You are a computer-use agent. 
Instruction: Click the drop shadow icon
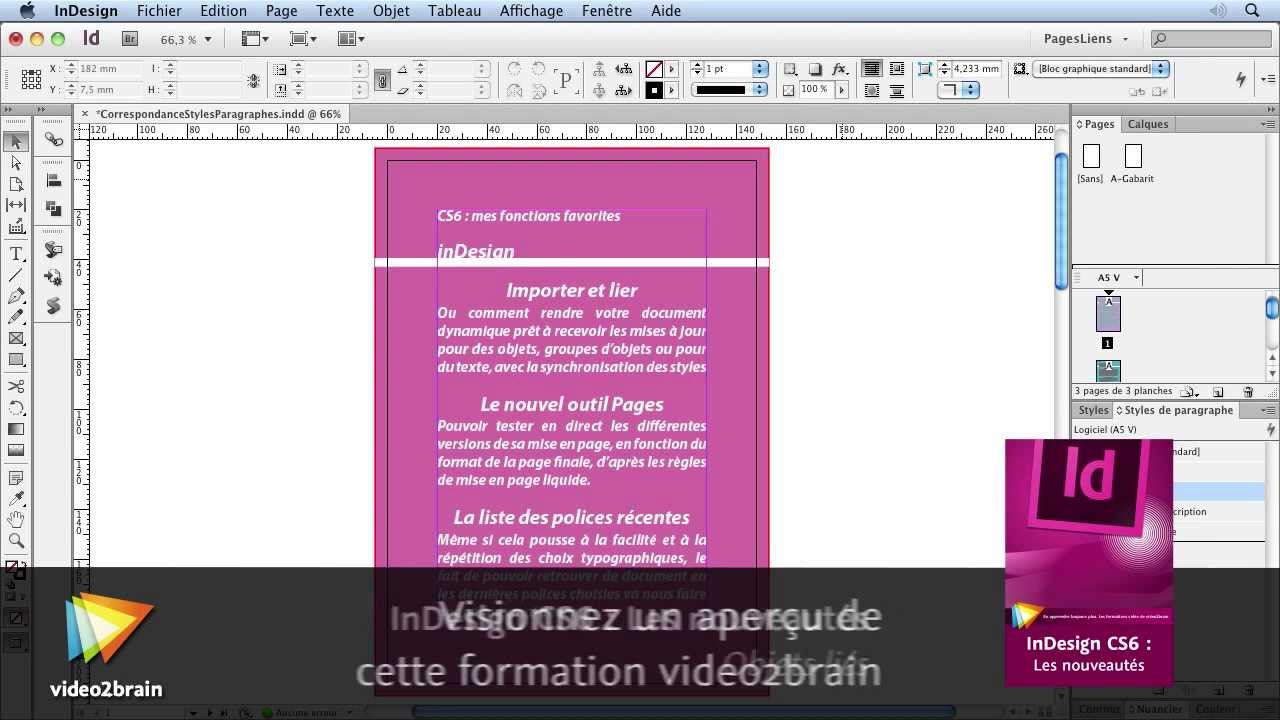tap(815, 69)
